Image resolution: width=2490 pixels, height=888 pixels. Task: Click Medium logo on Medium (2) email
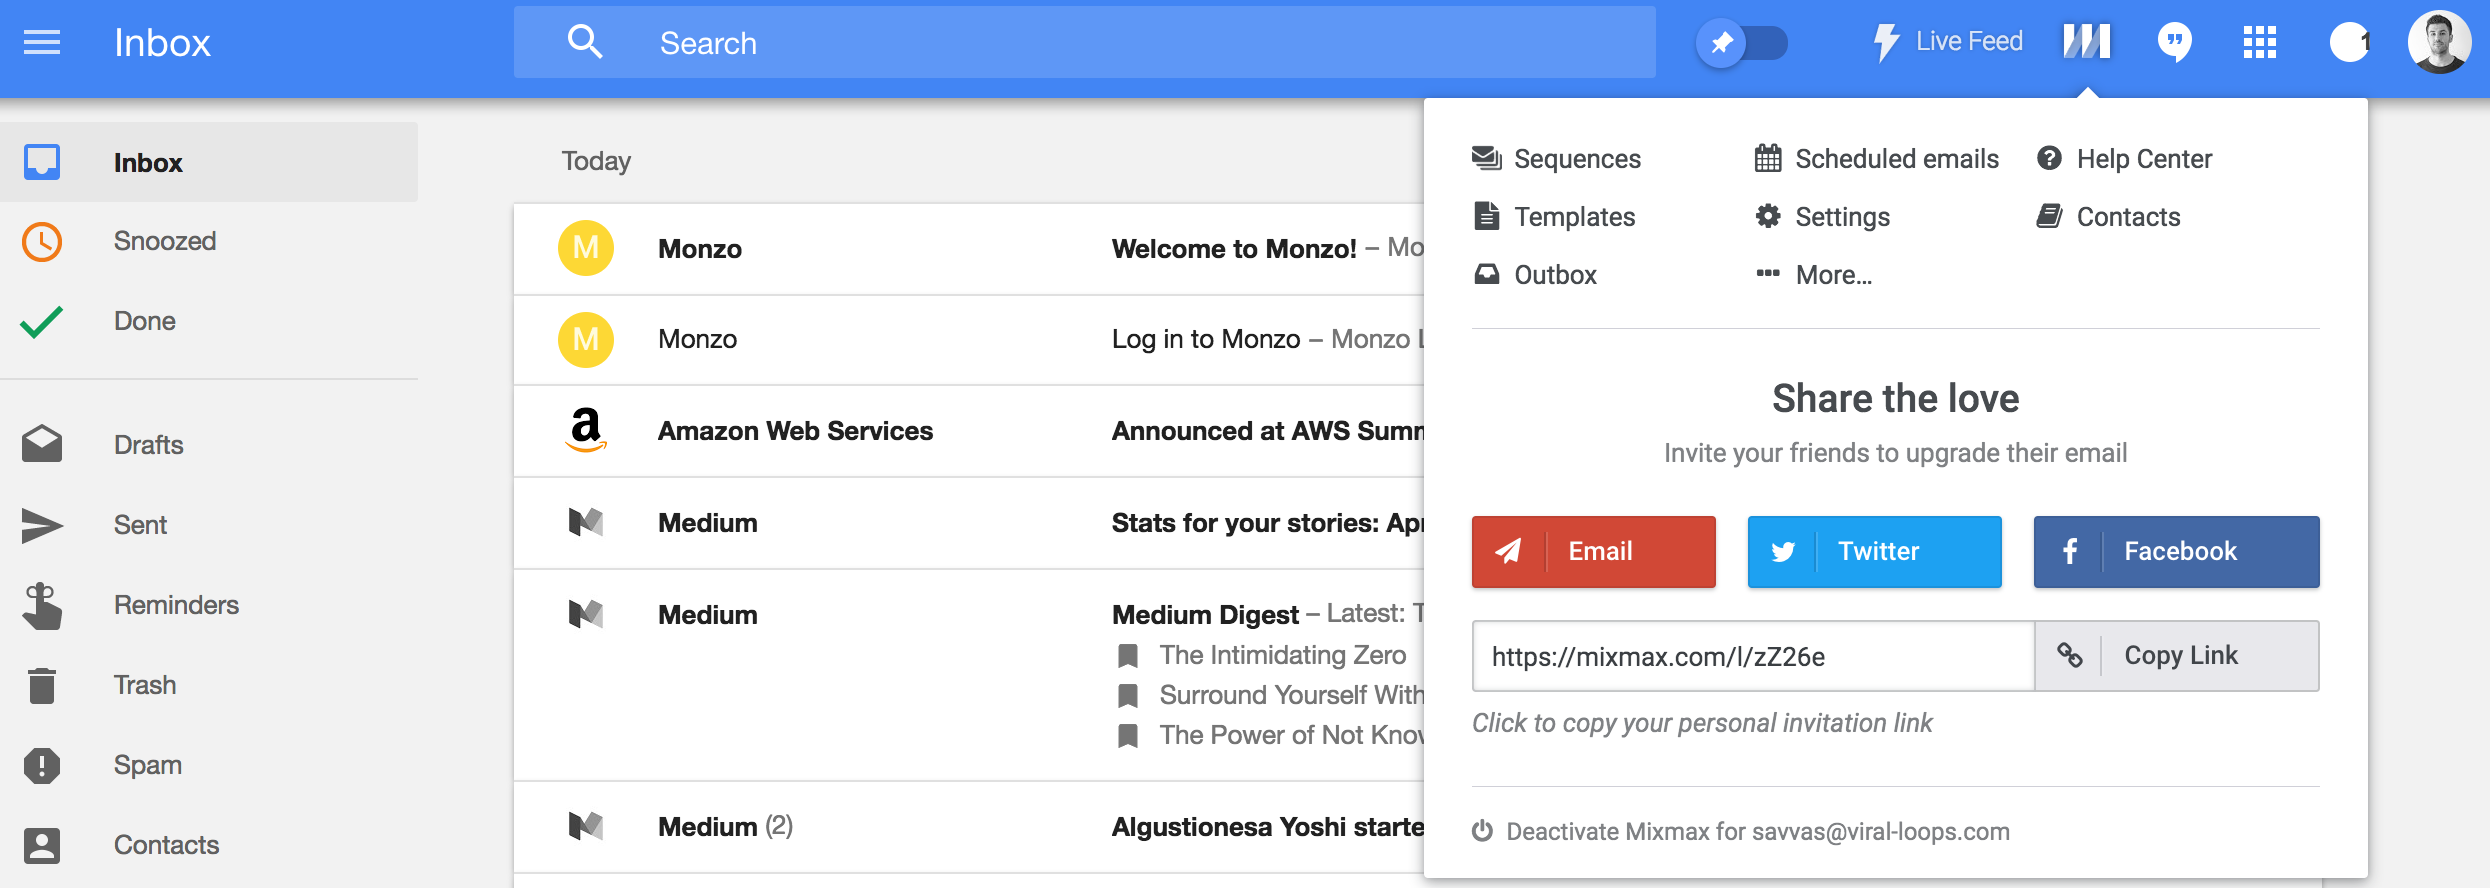click(x=586, y=826)
